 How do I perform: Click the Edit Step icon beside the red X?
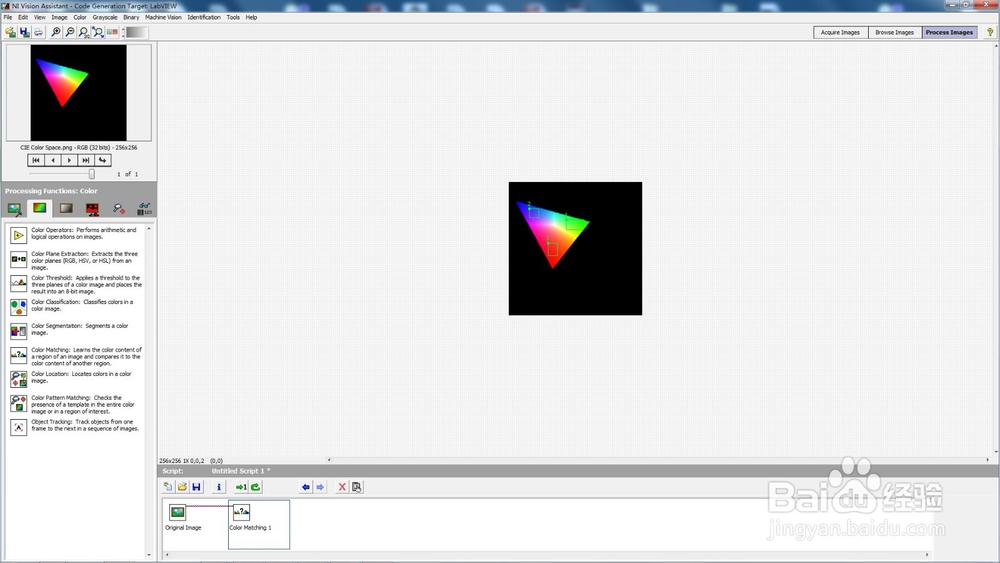357,487
